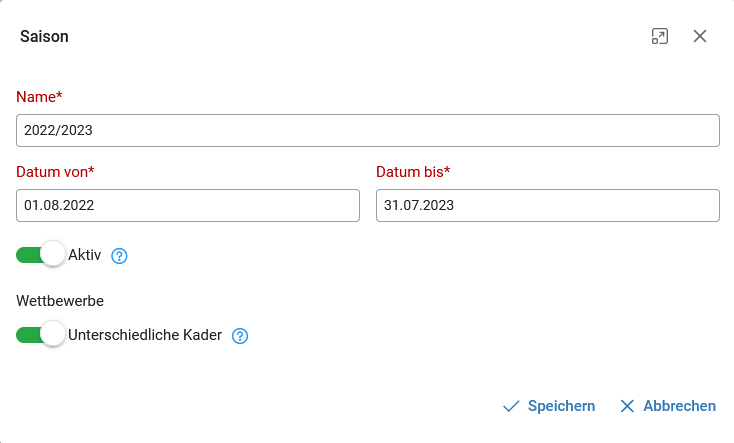Cancel editing with Abbrechen
This screenshot has height=443, width=734.
pyautogui.click(x=680, y=406)
